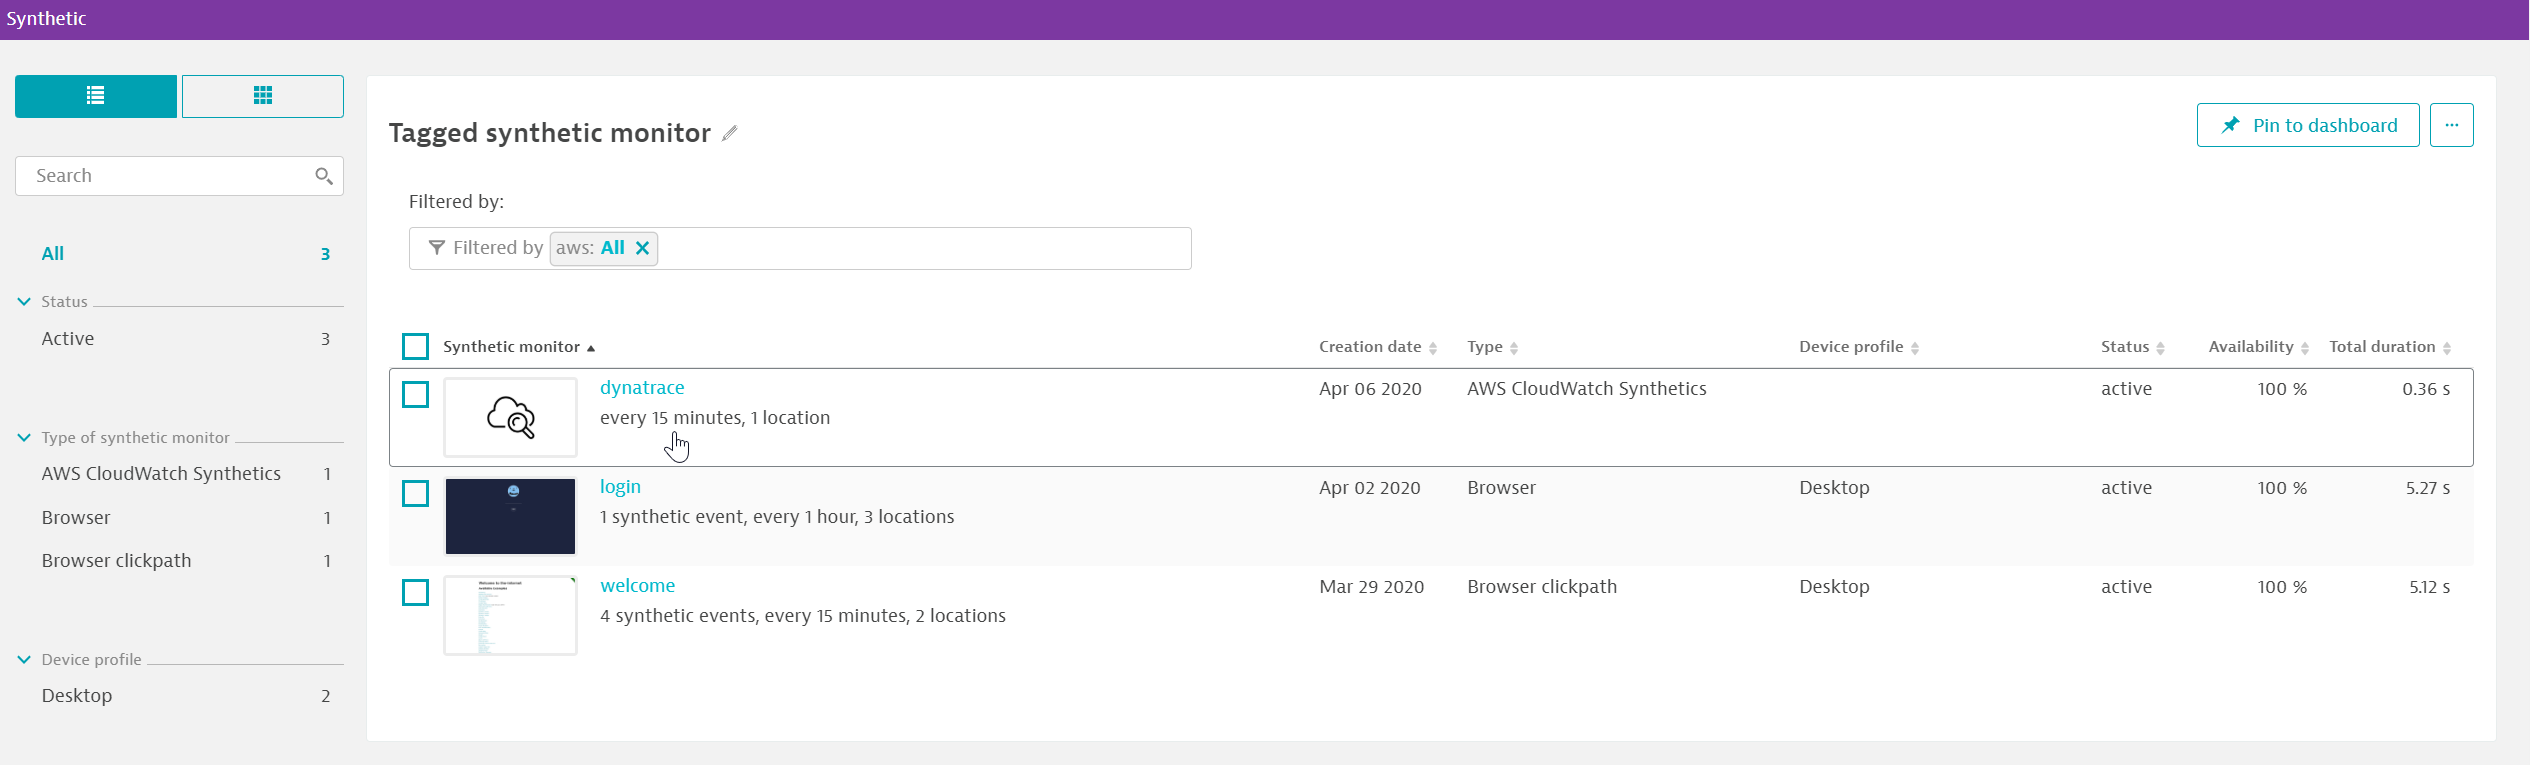This screenshot has height=765, width=2530.
Task: Sort by Creation date column
Action: [1378, 347]
